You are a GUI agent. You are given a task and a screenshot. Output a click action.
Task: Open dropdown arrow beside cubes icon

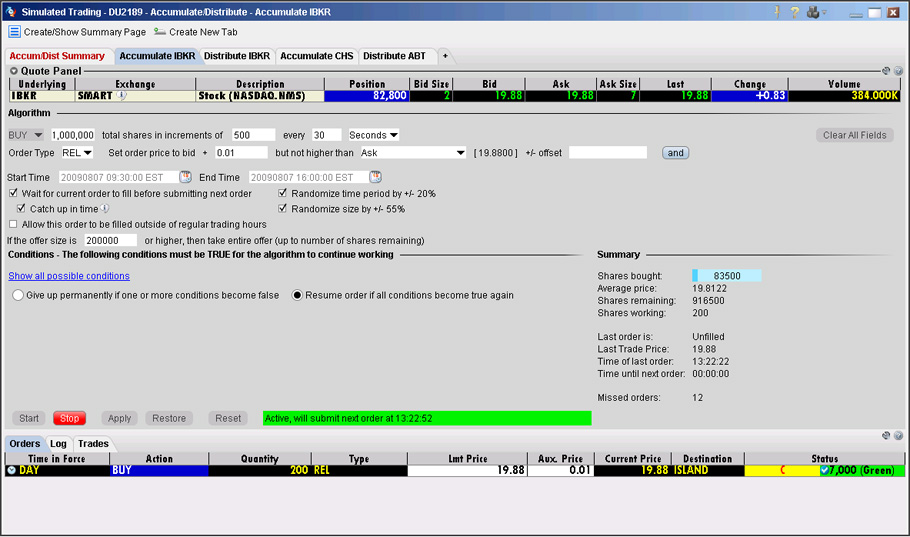click(824, 12)
